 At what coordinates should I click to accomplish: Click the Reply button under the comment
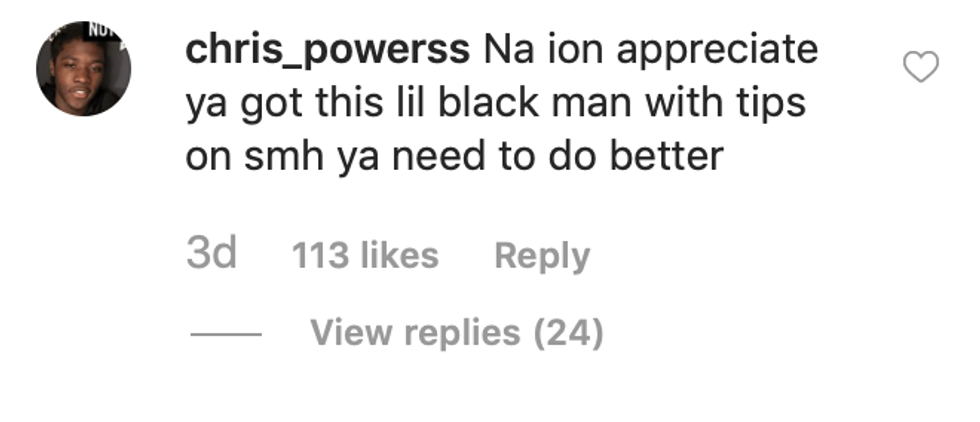542,256
